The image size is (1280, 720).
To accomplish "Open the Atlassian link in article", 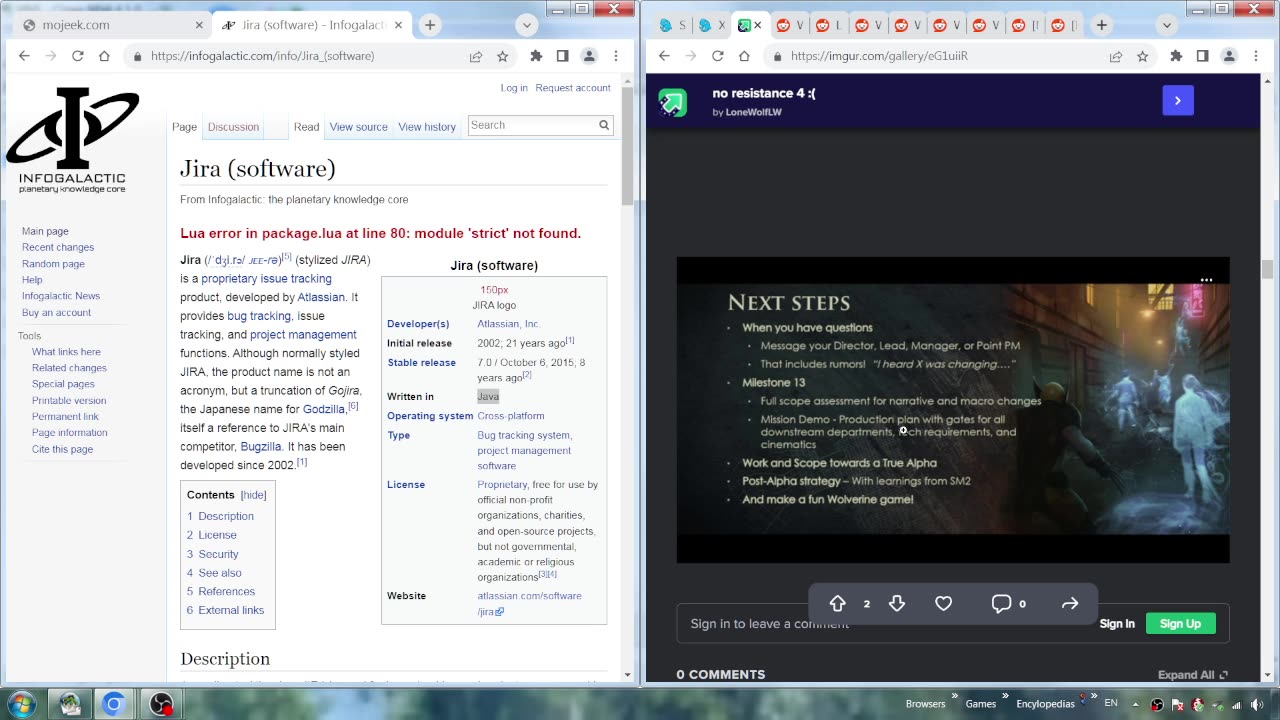I will 321,297.
